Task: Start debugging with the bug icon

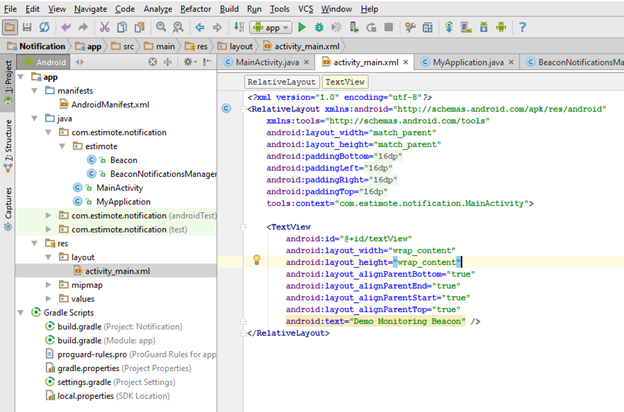Action: click(319, 27)
